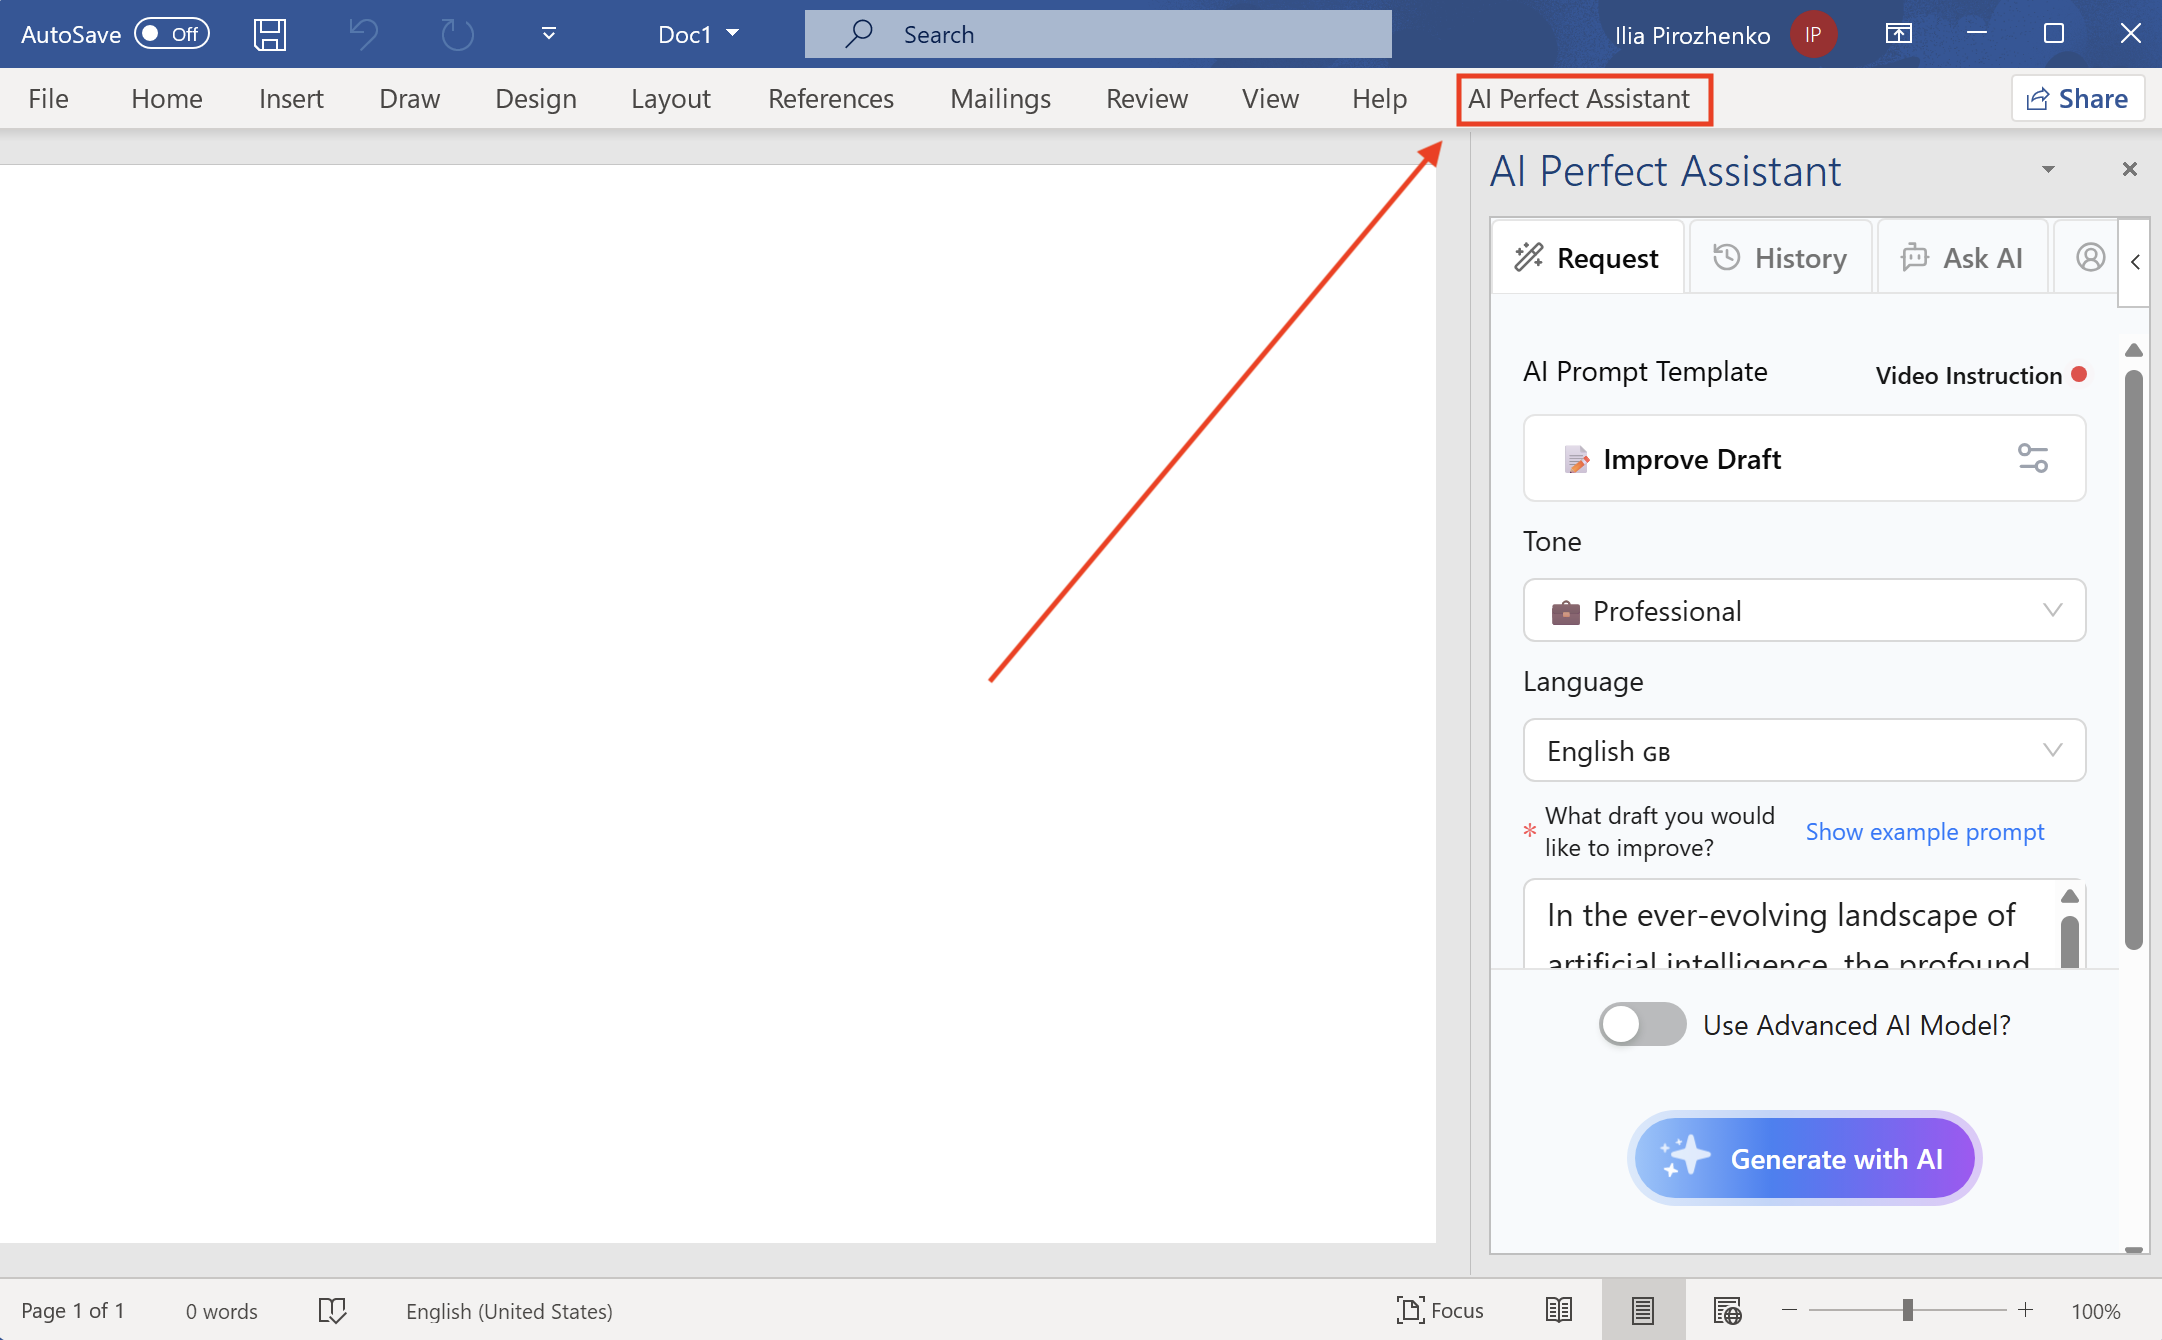Click the Undo arrow icon

coord(363,35)
